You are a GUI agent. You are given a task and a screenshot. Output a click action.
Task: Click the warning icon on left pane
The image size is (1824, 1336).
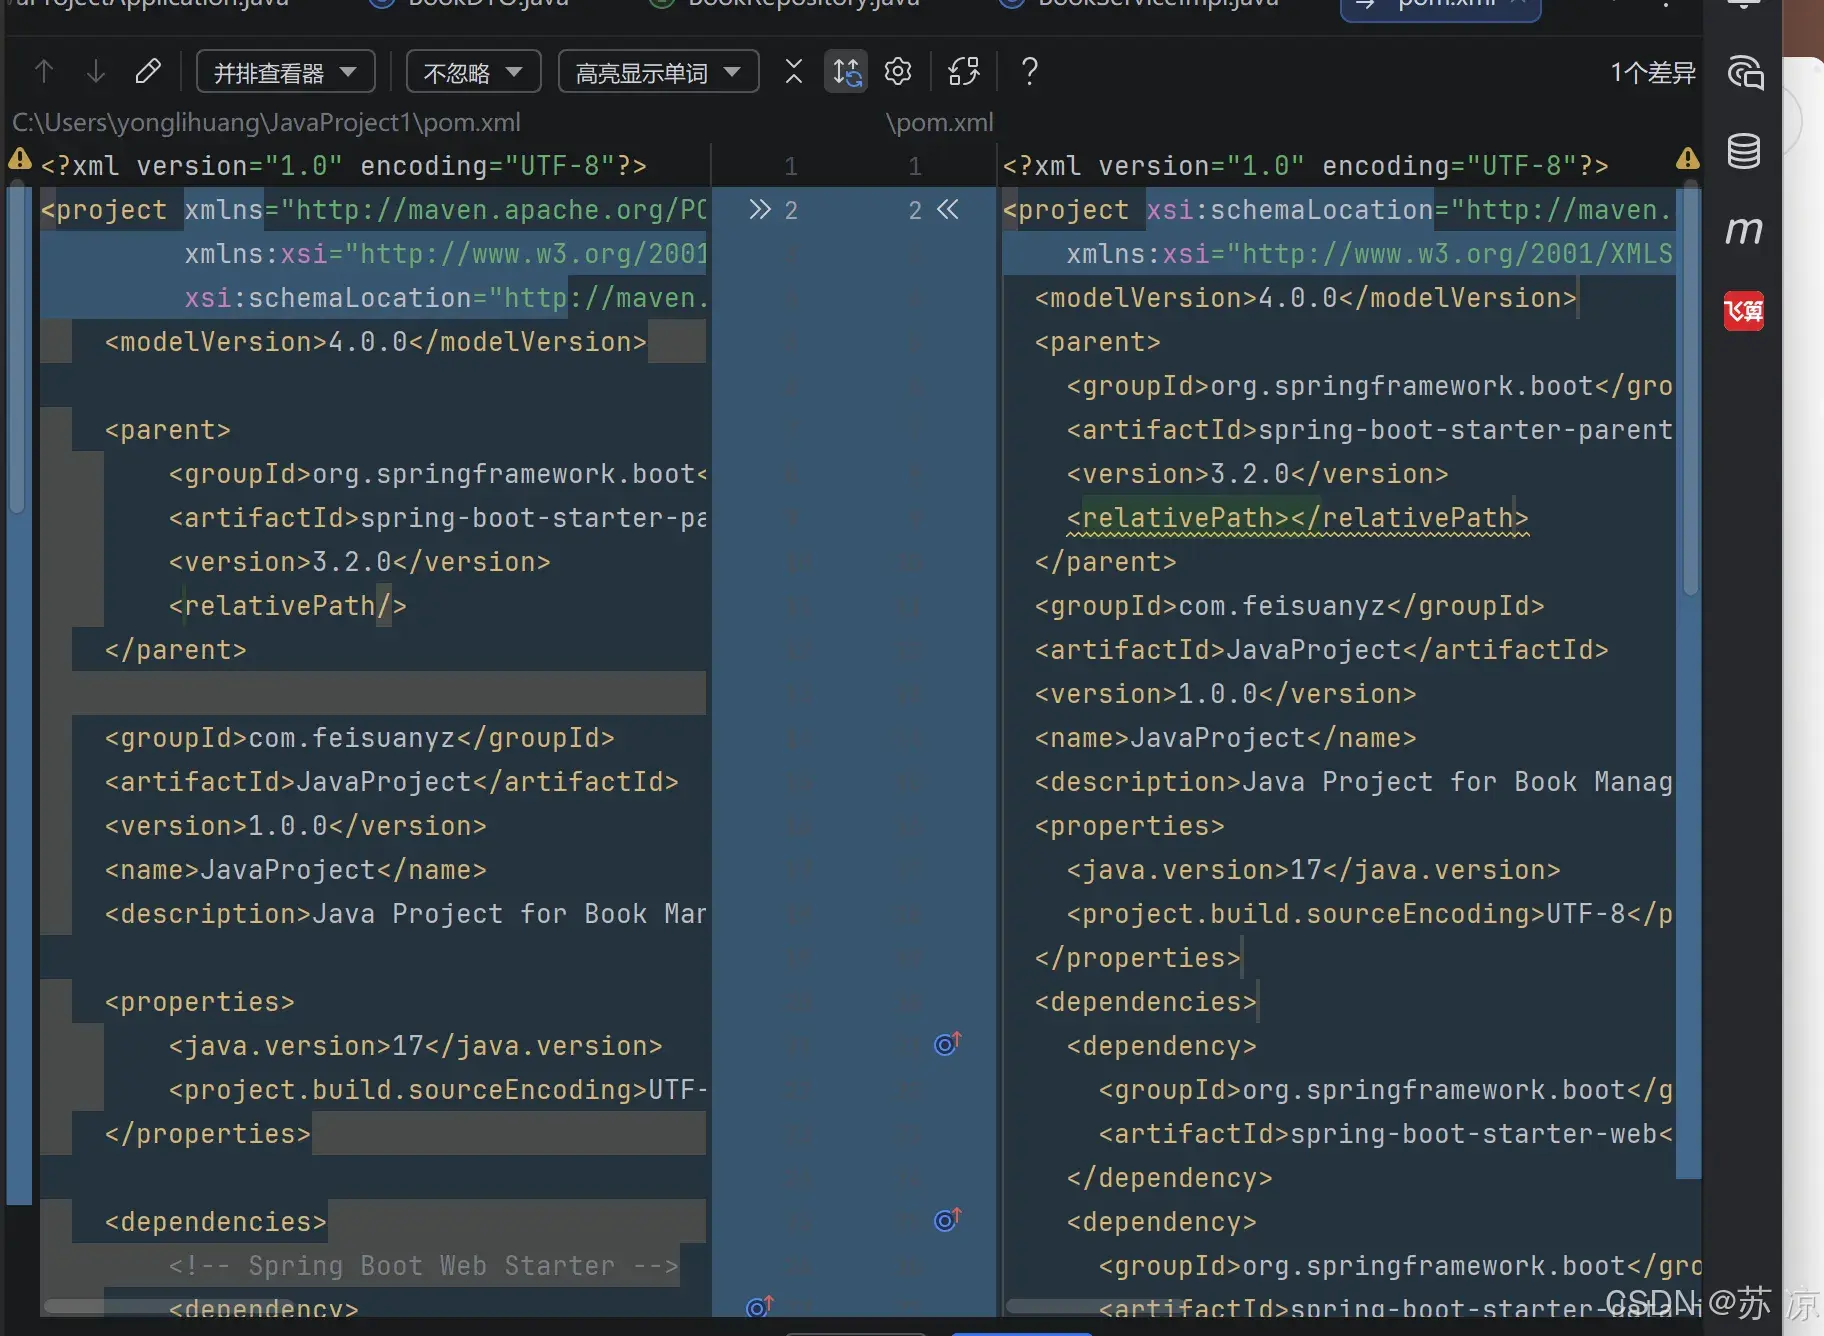point(20,159)
